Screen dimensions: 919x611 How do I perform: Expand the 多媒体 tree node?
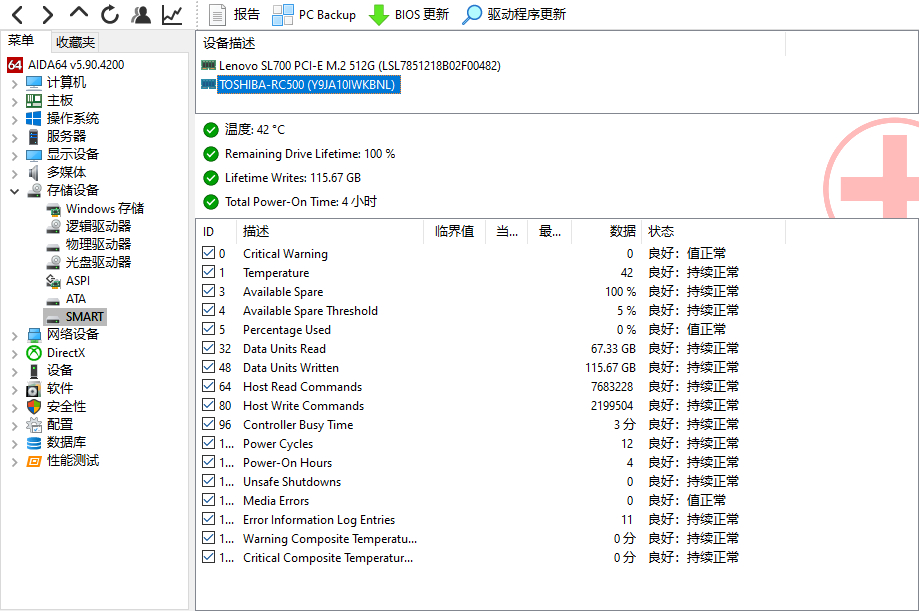14,173
